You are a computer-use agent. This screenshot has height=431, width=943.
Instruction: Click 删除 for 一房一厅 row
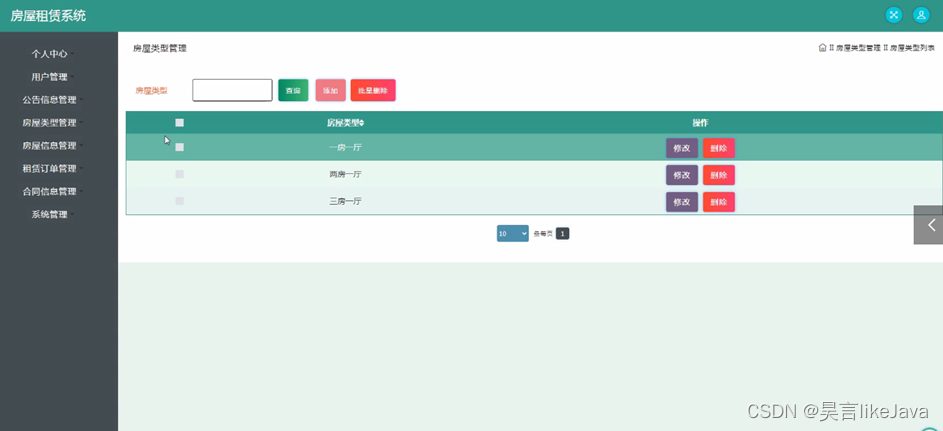tap(719, 148)
